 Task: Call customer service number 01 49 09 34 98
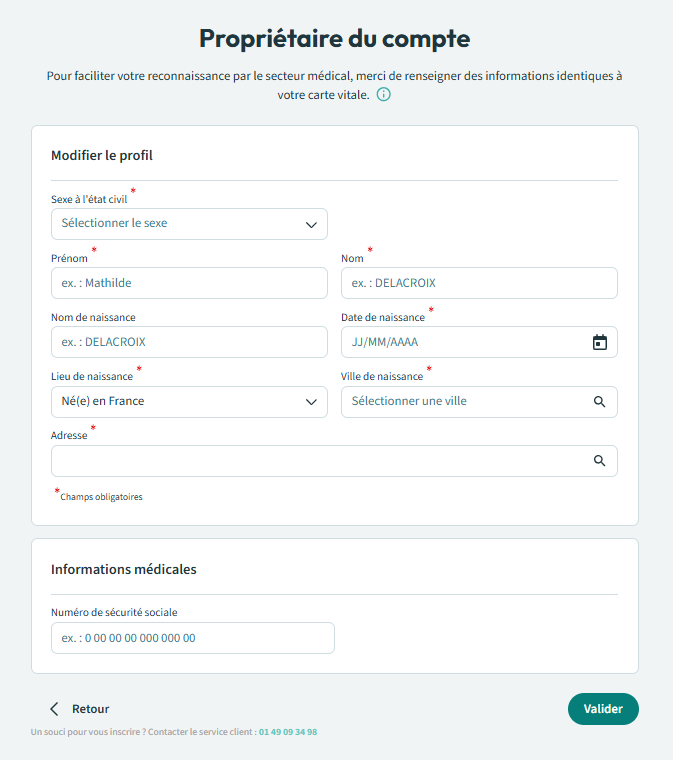[x=288, y=732]
